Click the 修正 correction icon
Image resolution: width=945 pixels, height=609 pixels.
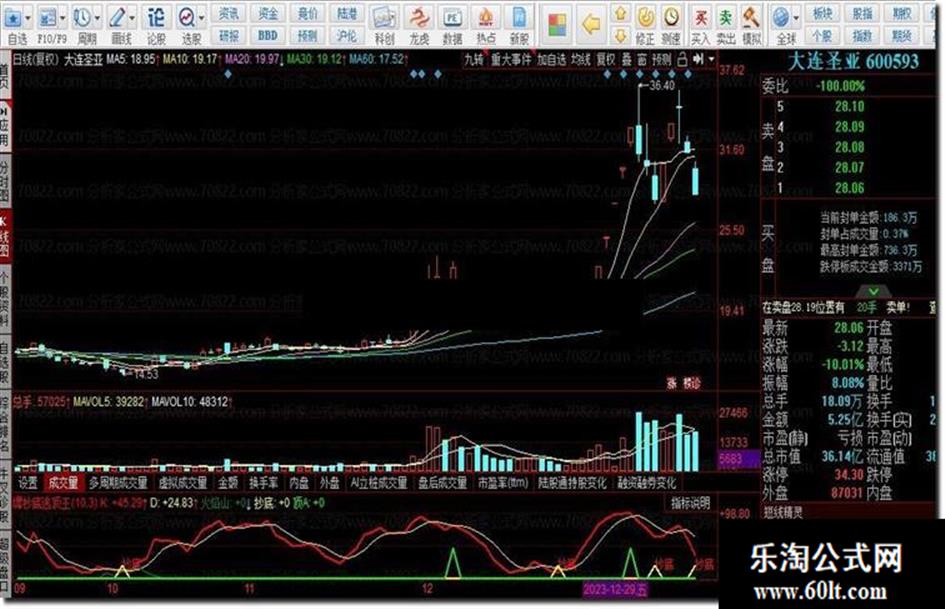coord(645,18)
